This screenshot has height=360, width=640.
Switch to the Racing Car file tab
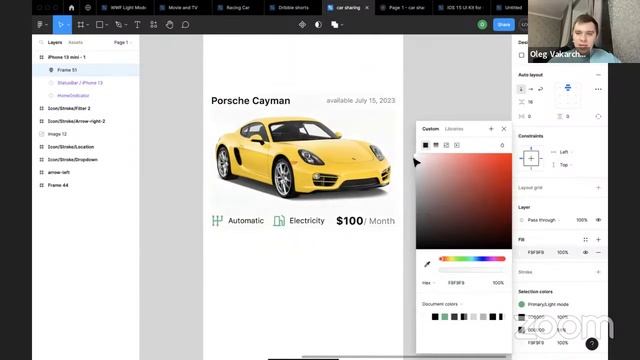click(x=238, y=8)
